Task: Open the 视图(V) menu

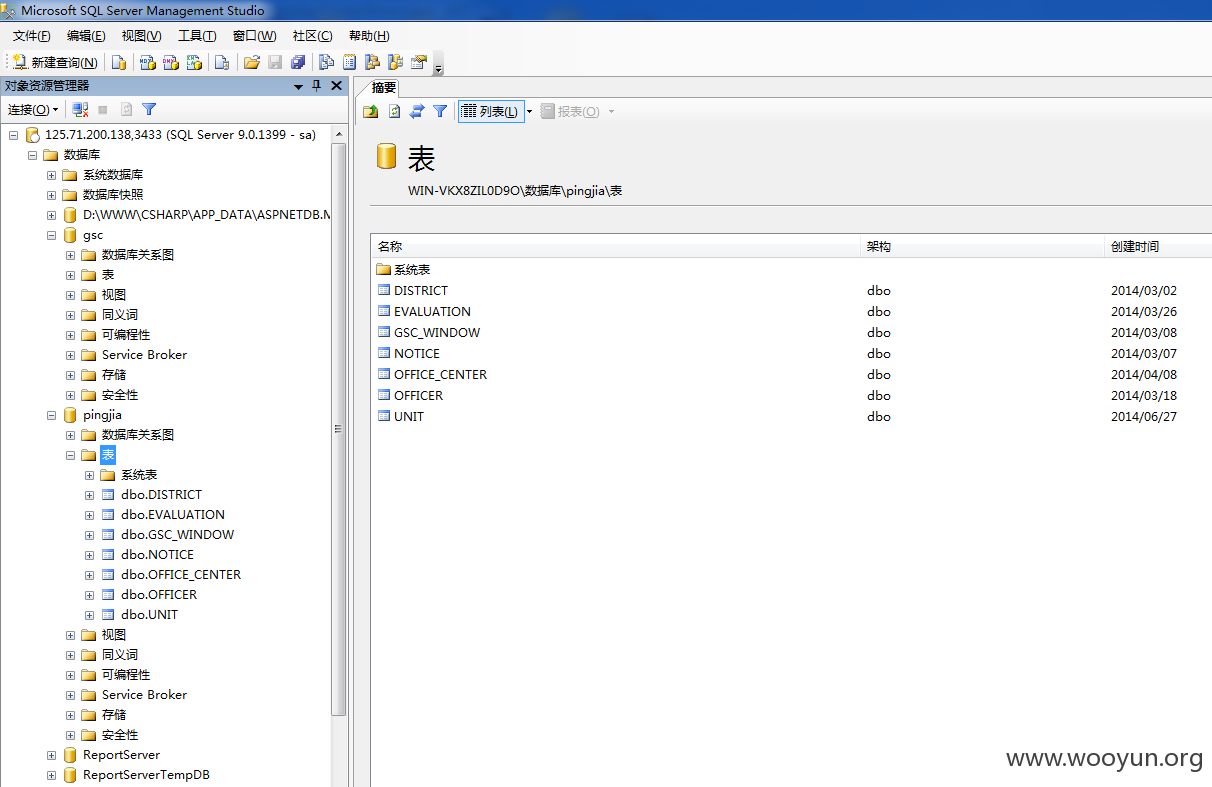Action: pyautogui.click(x=142, y=36)
